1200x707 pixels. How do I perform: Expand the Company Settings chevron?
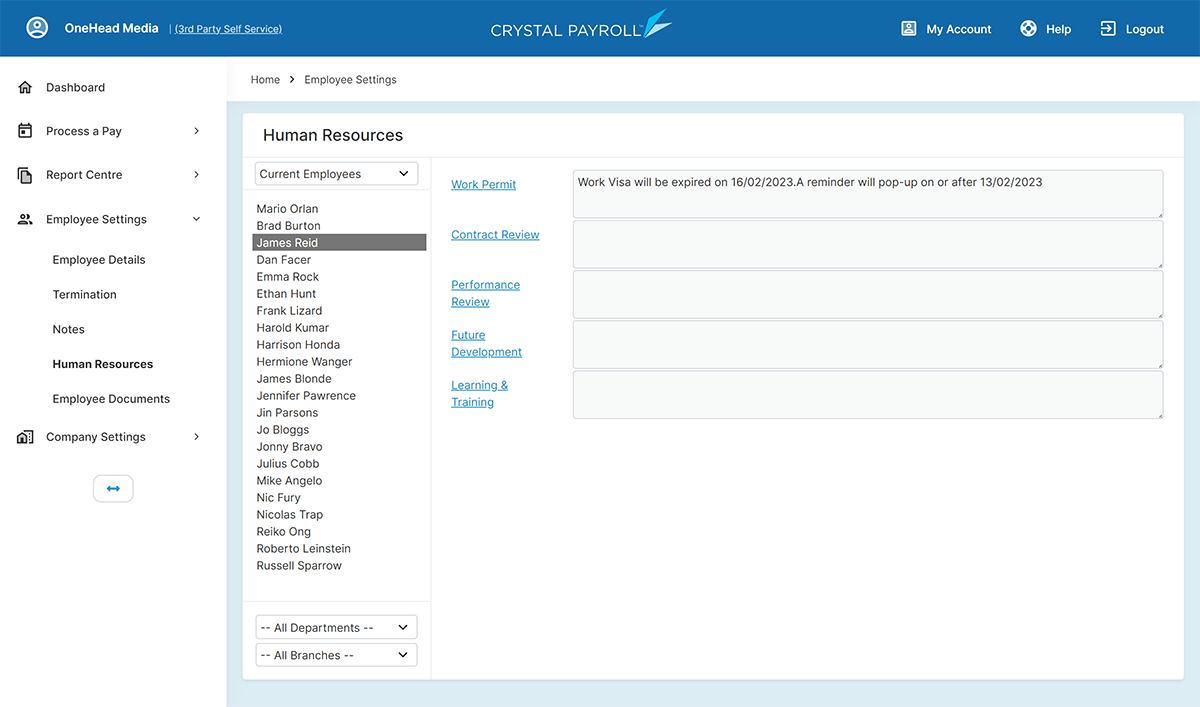pos(196,437)
